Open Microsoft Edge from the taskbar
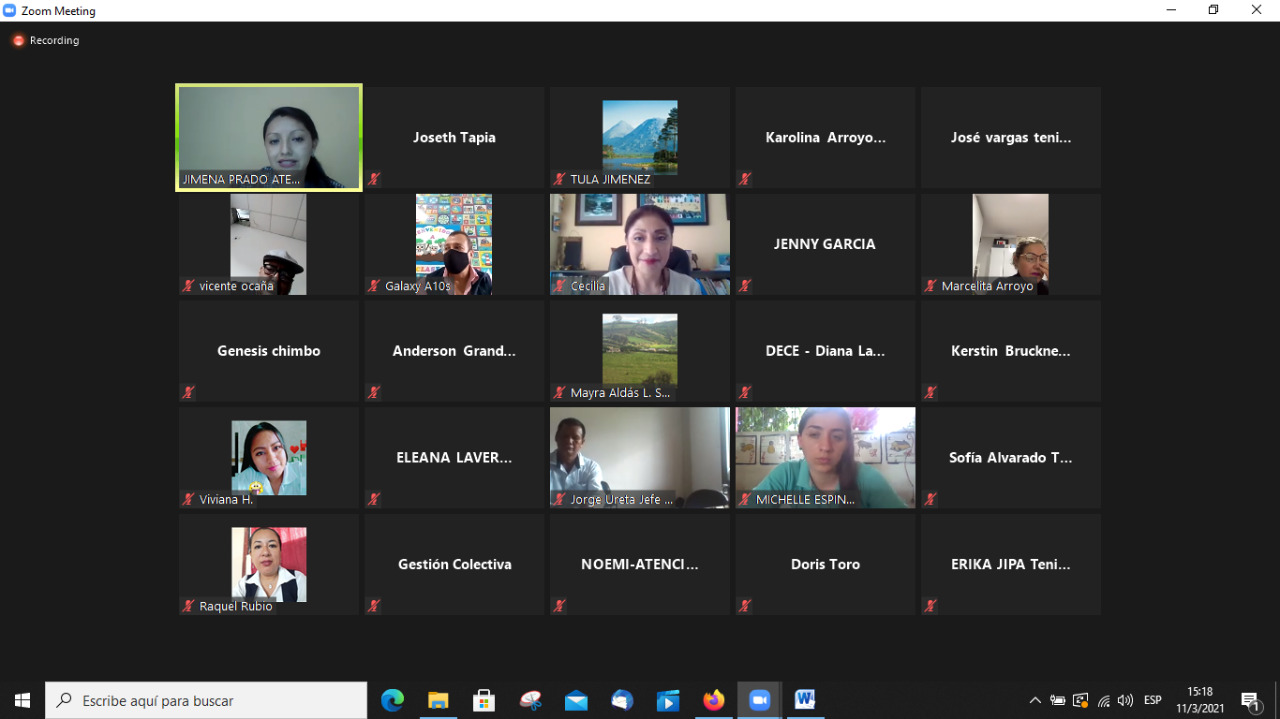1280x719 pixels. [392, 701]
